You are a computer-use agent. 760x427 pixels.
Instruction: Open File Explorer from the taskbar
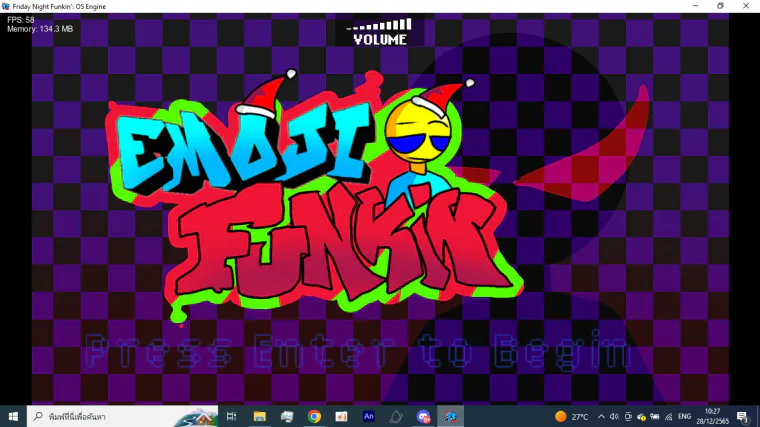pyautogui.click(x=259, y=416)
